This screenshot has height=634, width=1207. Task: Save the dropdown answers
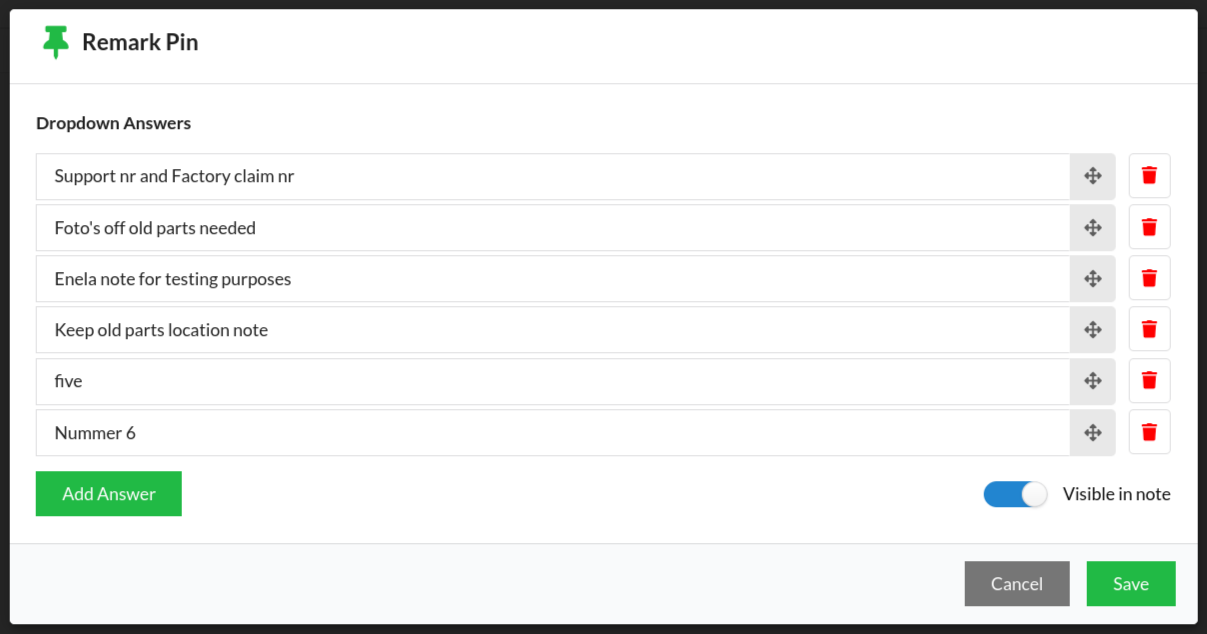pyautogui.click(x=1130, y=584)
